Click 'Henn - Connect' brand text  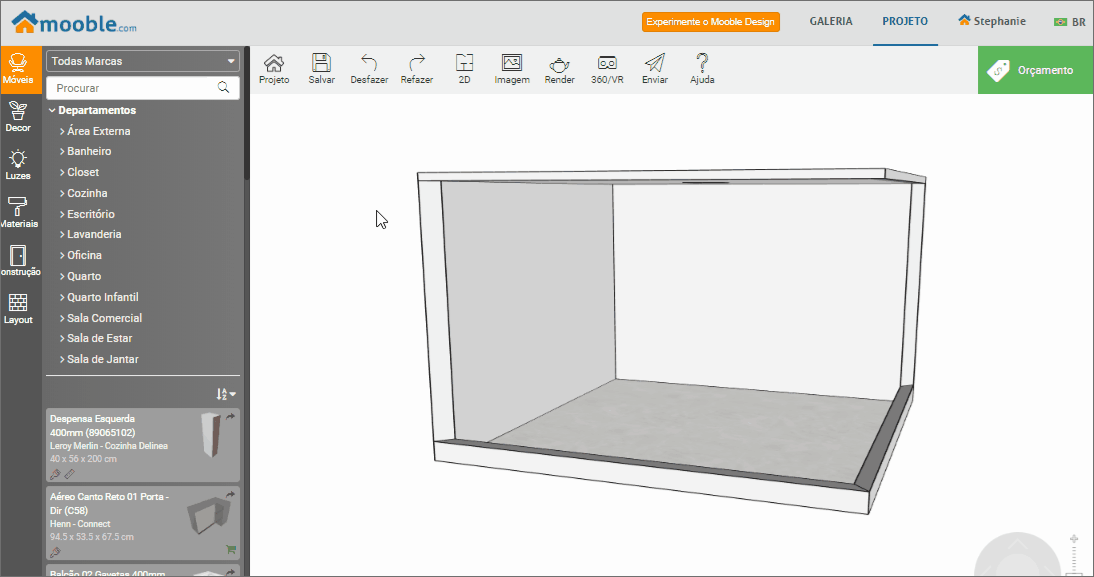80,523
